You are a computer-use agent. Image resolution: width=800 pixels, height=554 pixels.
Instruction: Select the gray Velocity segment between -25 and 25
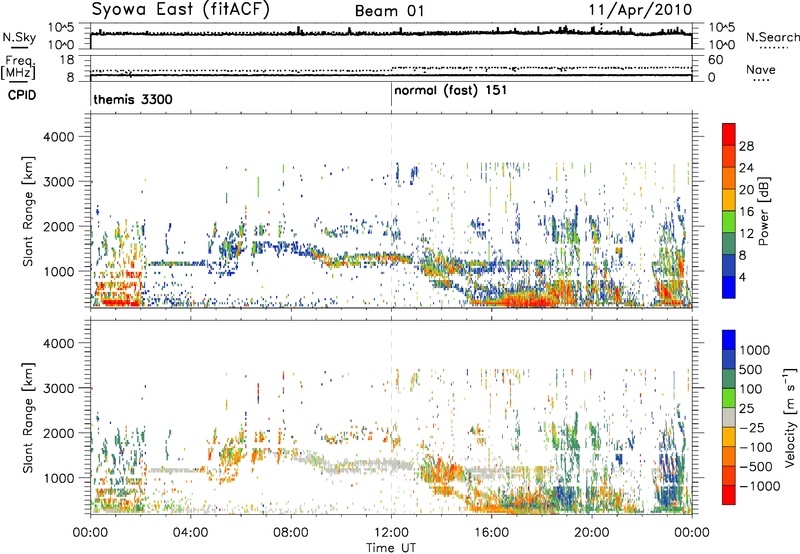pos(729,417)
